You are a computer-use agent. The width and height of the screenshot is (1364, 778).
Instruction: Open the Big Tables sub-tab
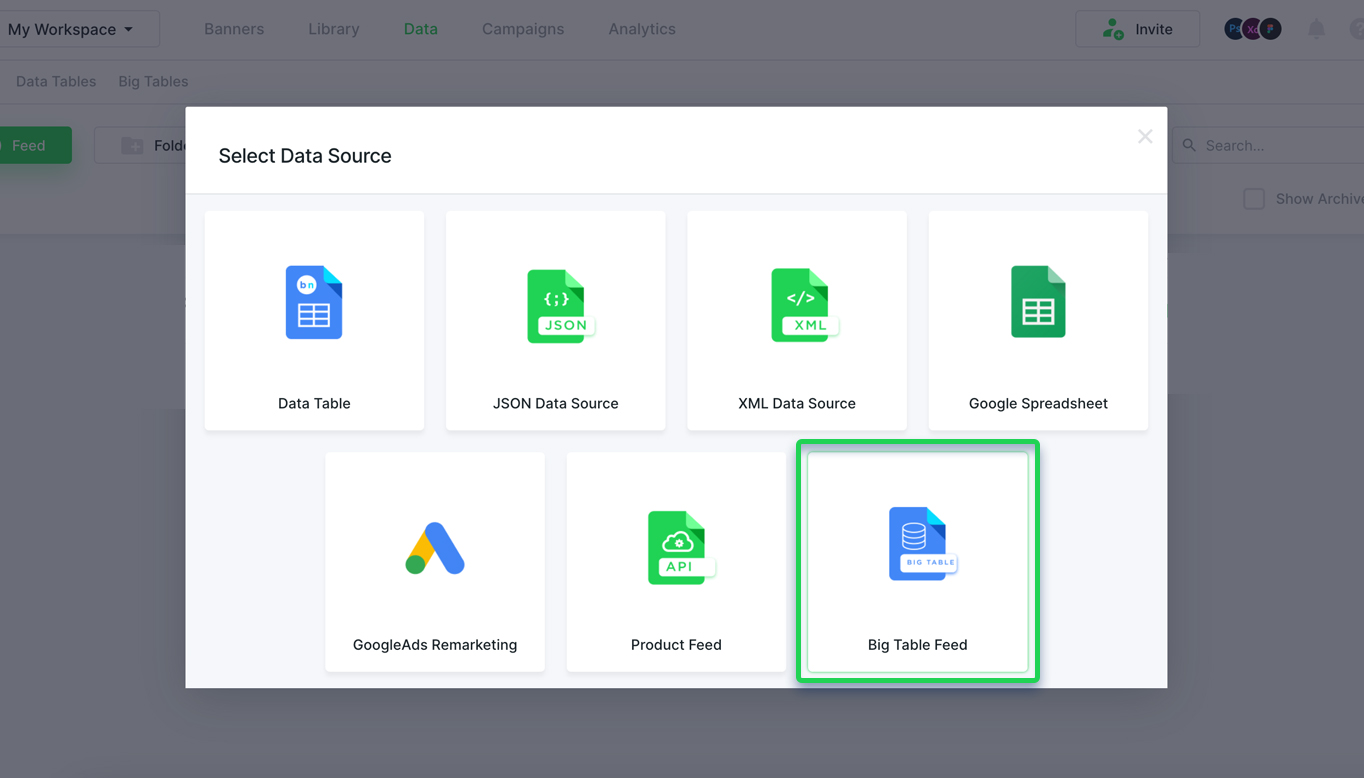(x=153, y=81)
